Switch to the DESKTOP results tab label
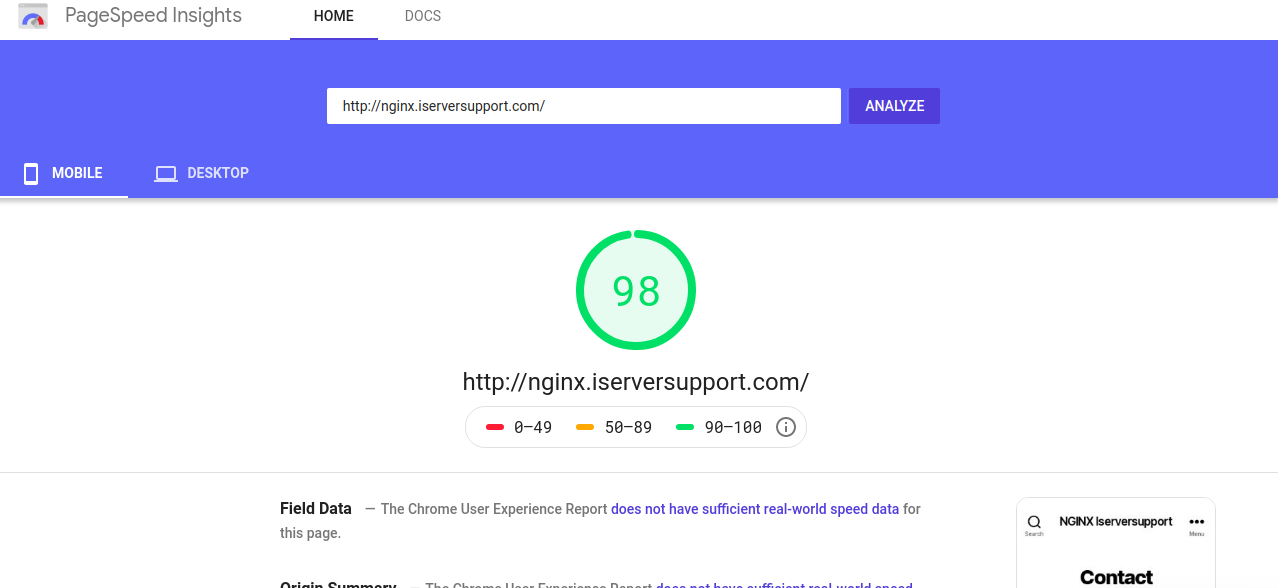The height and width of the screenshot is (588, 1278). (217, 173)
